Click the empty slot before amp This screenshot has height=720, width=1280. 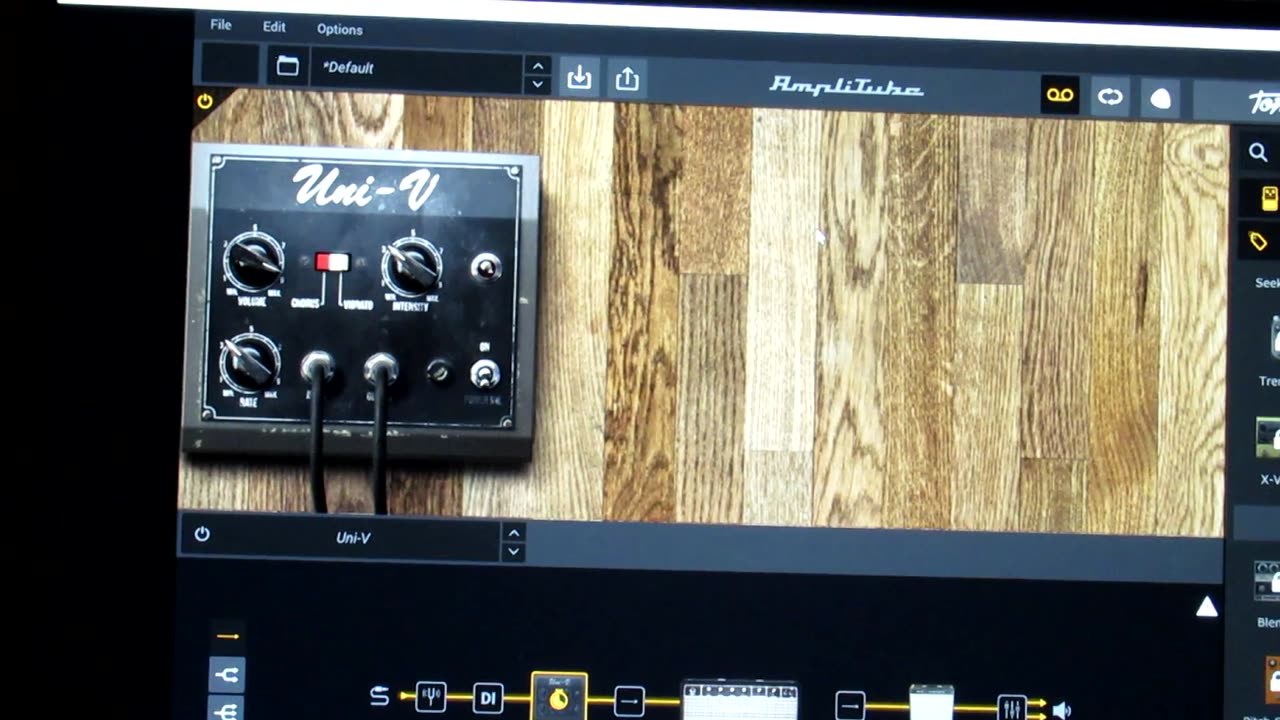click(629, 702)
